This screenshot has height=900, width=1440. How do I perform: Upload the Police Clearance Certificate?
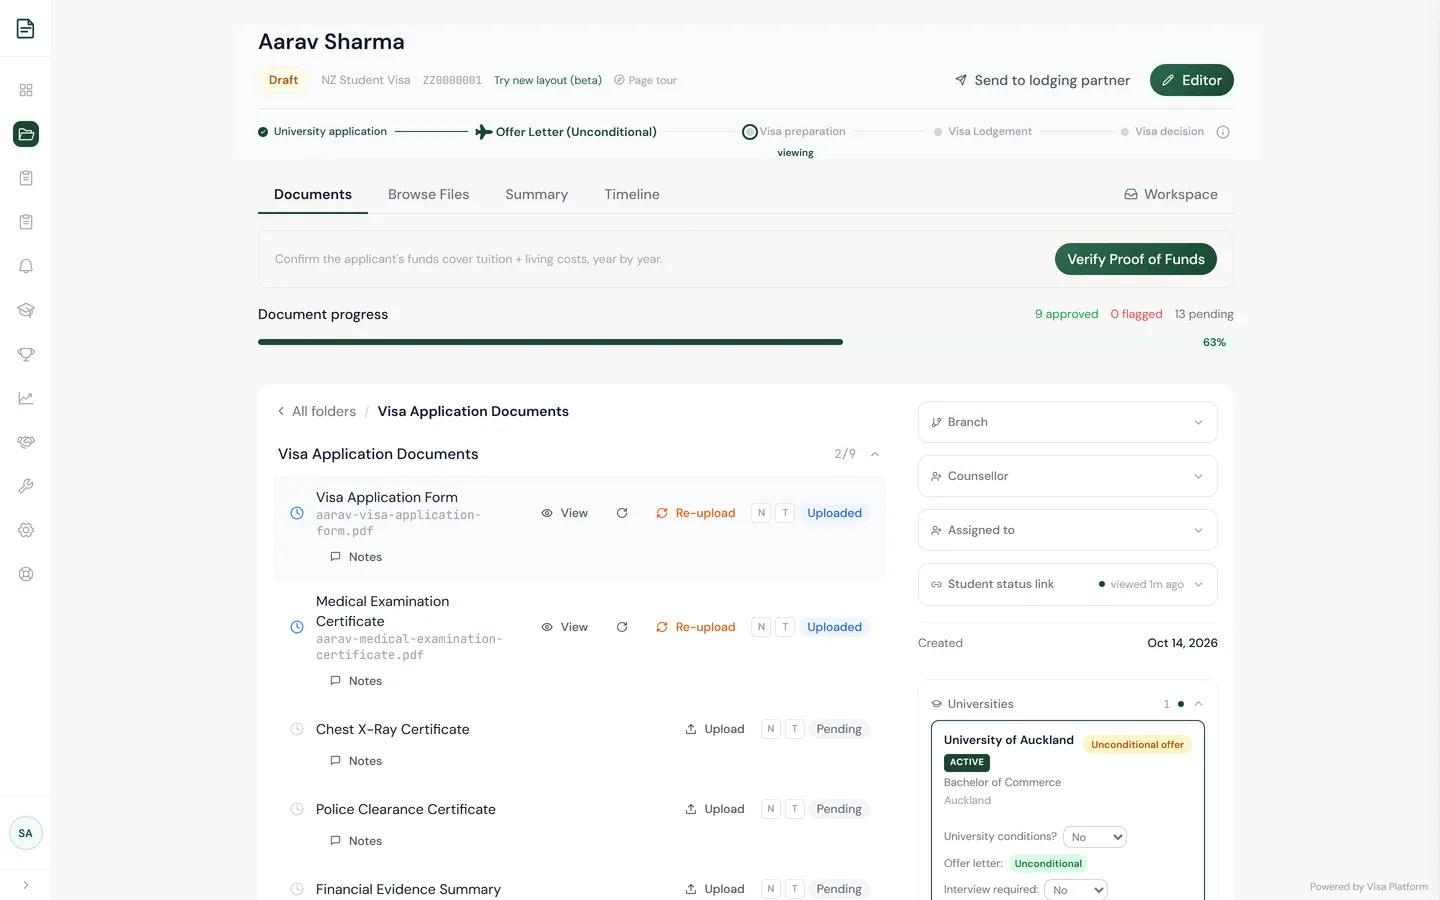715,809
